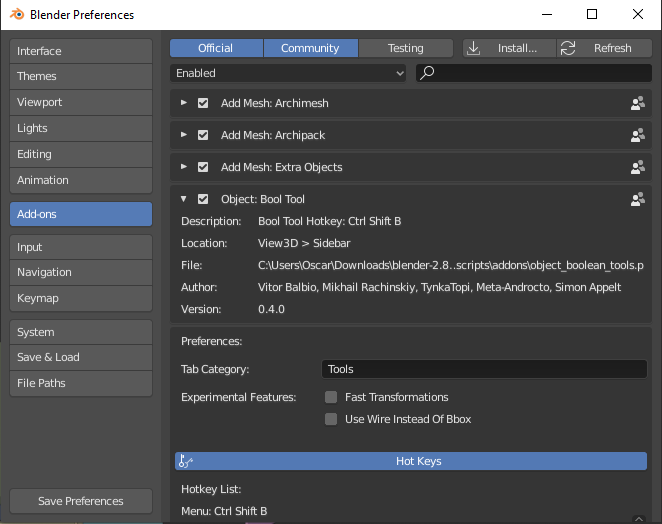662x524 pixels.
Task: Disable the Add Mesh: Archipack add-on checkbox
Action: point(203,135)
